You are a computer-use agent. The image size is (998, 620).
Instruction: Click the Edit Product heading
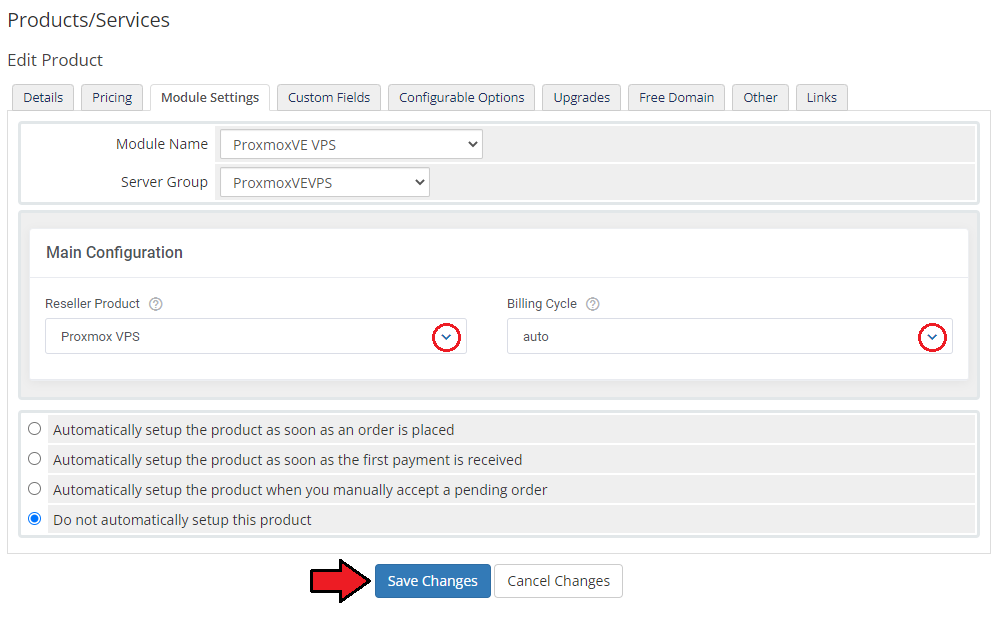(x=55, y=60)
